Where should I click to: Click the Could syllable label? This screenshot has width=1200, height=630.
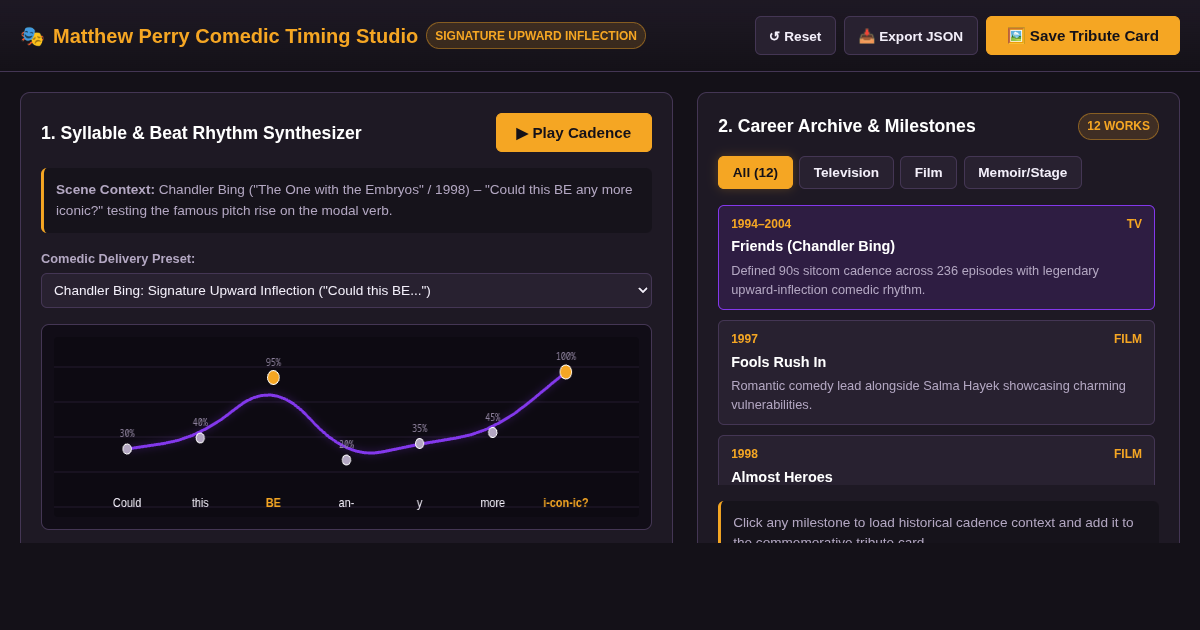click(x=127, y=503)
